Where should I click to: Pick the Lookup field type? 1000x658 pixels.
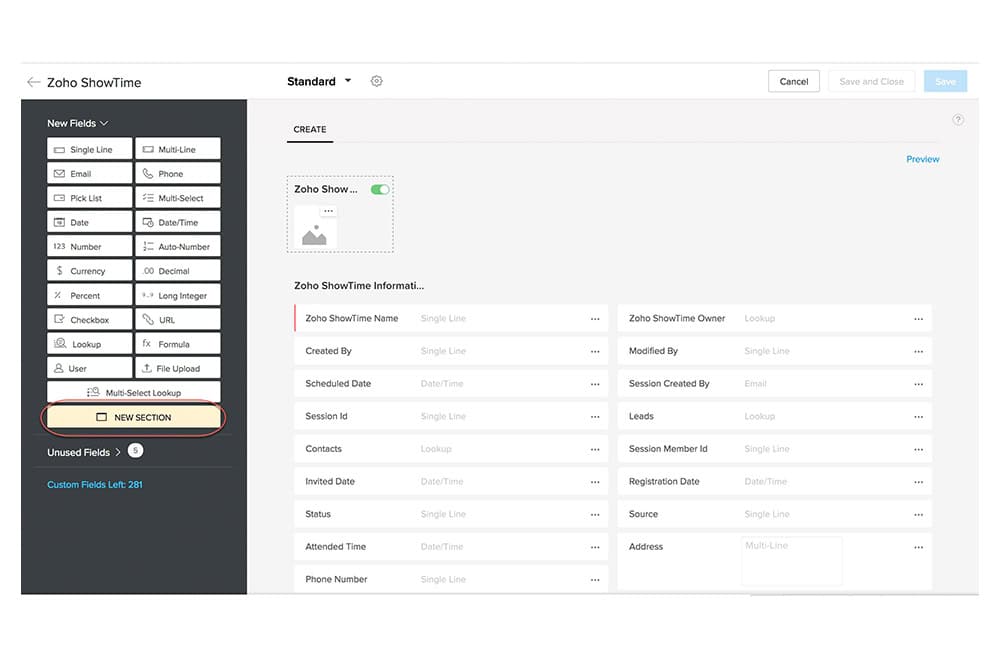point(89,344)
